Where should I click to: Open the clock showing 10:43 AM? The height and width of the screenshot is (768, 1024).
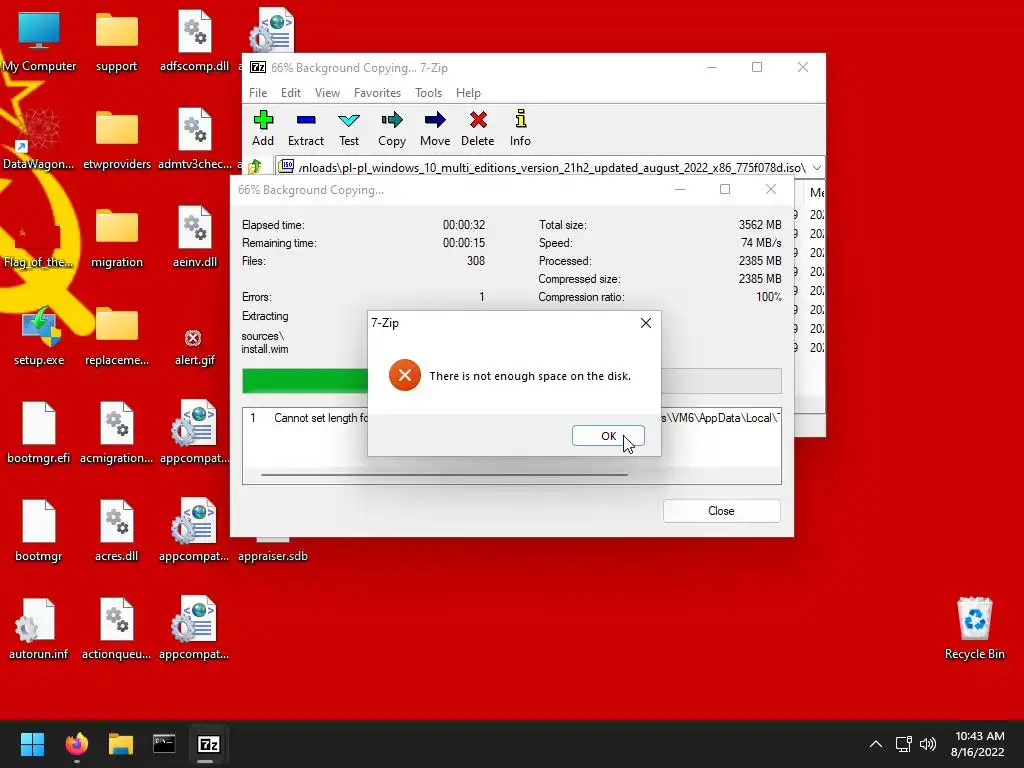pyautogui.click(x=978, y=744)
